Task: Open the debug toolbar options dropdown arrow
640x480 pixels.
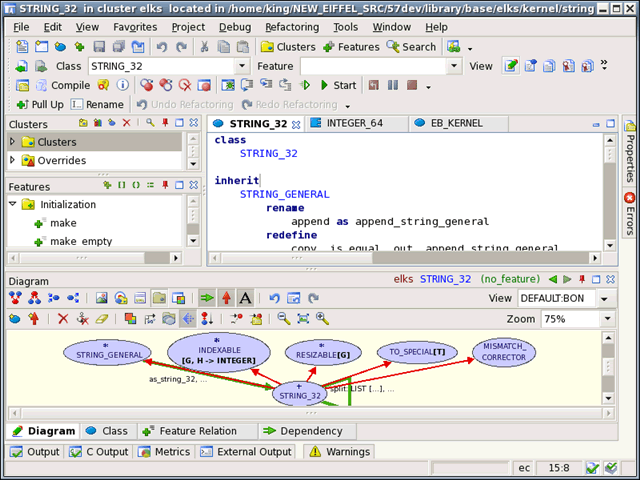Action: click(428, 87)
